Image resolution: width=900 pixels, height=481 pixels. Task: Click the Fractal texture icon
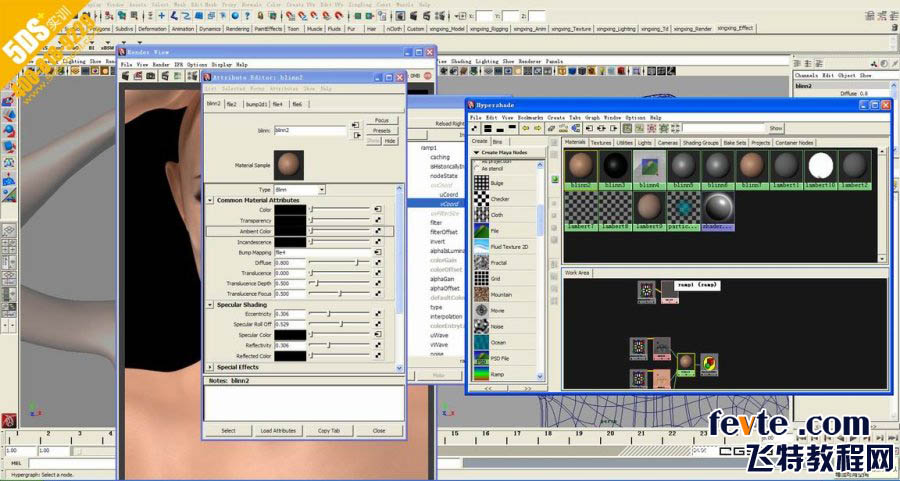(481, 262)
